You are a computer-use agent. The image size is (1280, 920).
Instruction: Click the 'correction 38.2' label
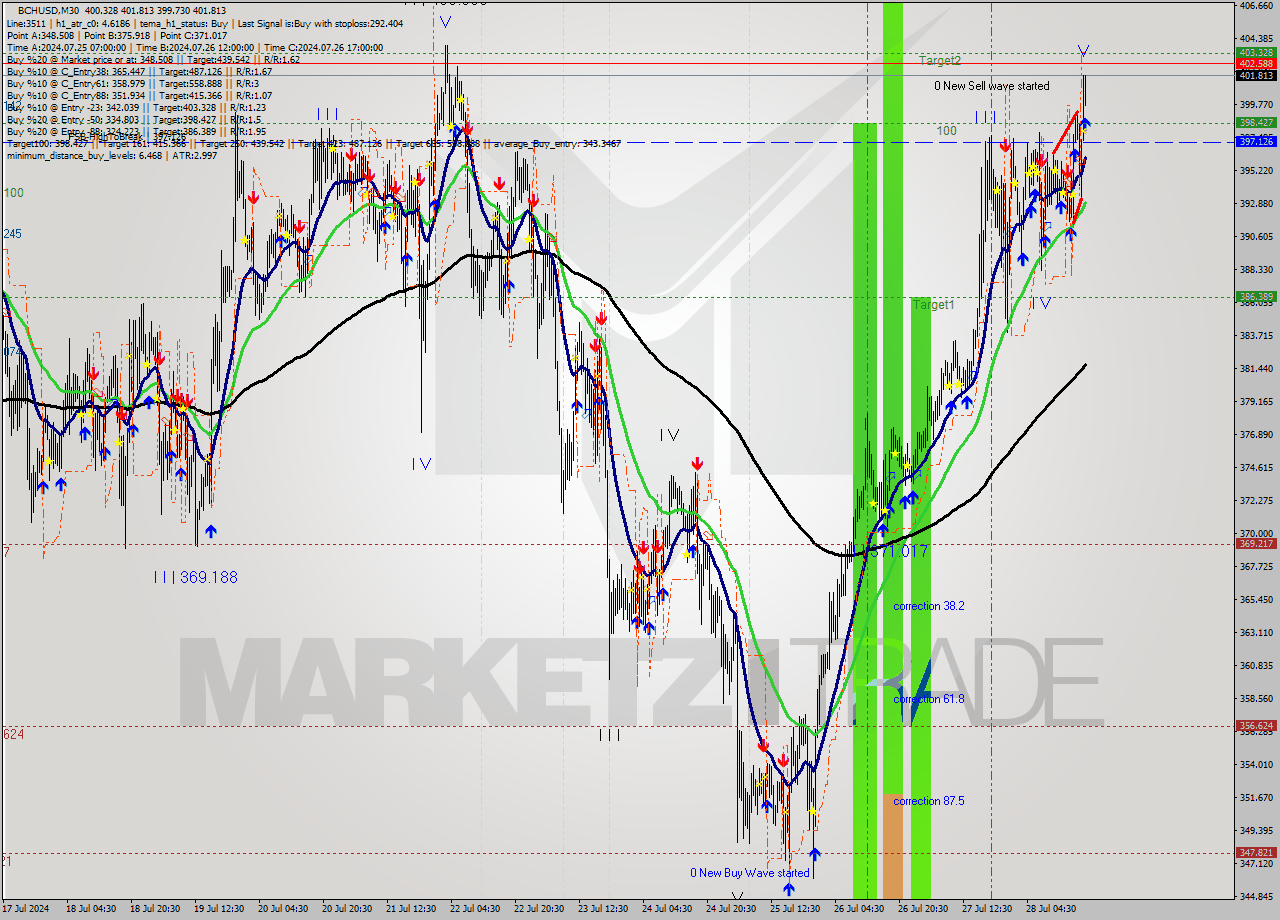click(929, 606)
